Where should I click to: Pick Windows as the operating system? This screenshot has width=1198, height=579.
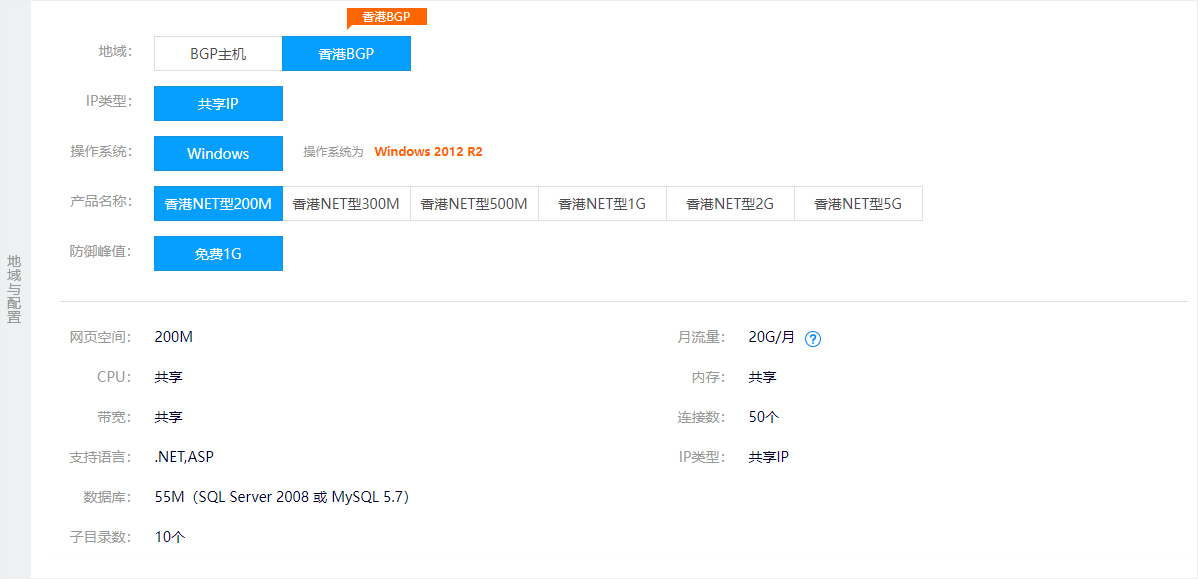pos(219,153)
